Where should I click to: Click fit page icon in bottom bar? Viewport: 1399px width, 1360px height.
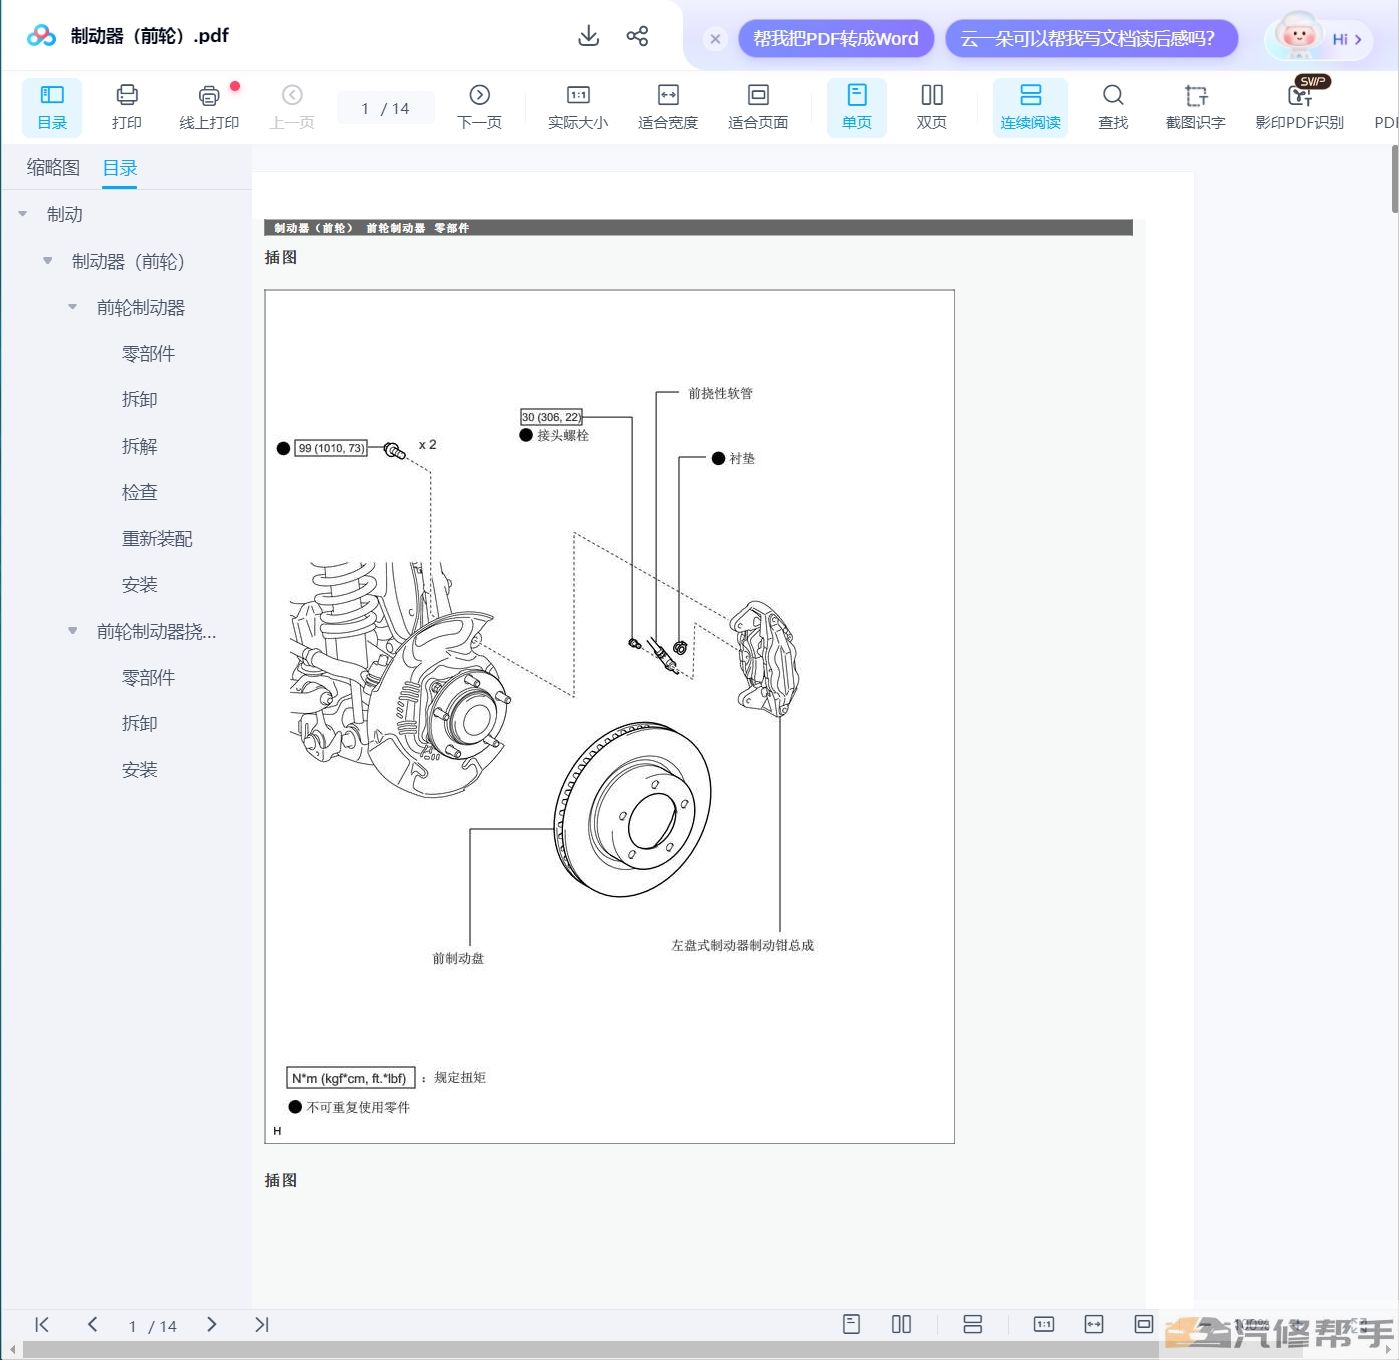click(1144, 1324)
